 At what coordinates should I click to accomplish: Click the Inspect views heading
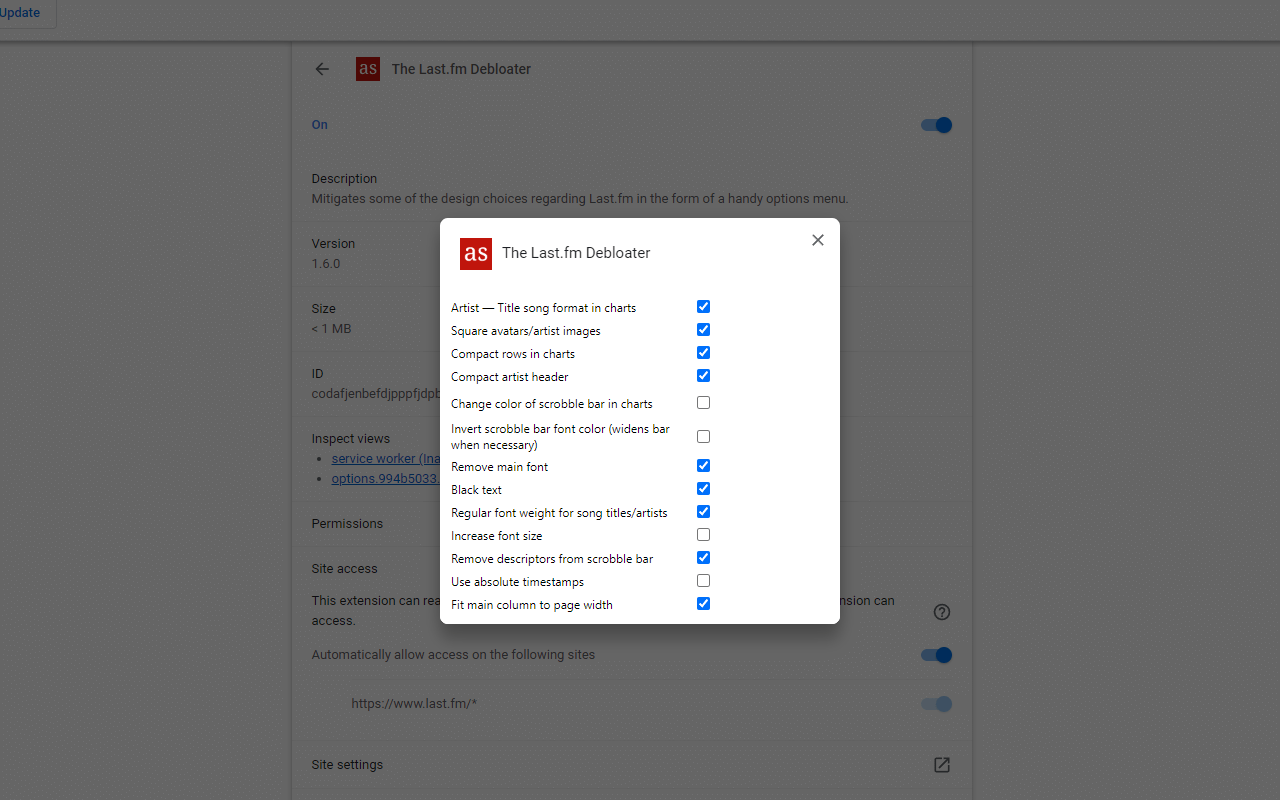(351, 439)
